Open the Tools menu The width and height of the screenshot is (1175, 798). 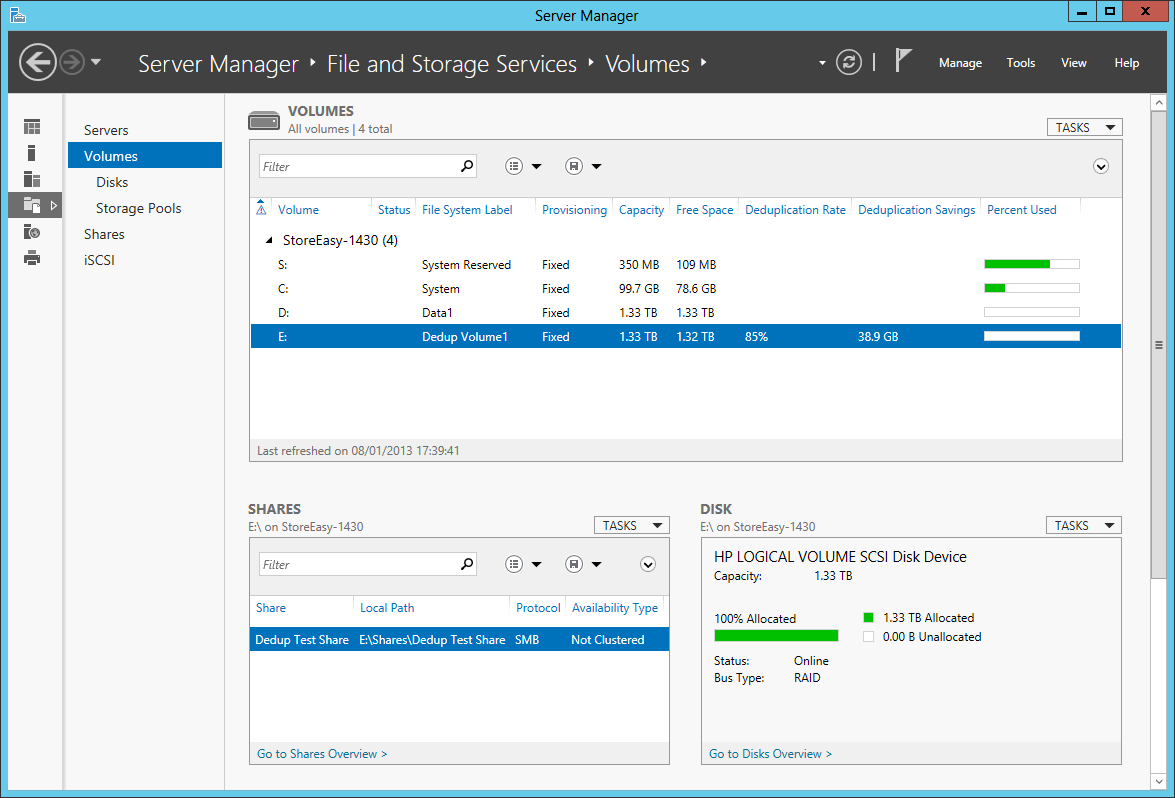click(1020, 62)
